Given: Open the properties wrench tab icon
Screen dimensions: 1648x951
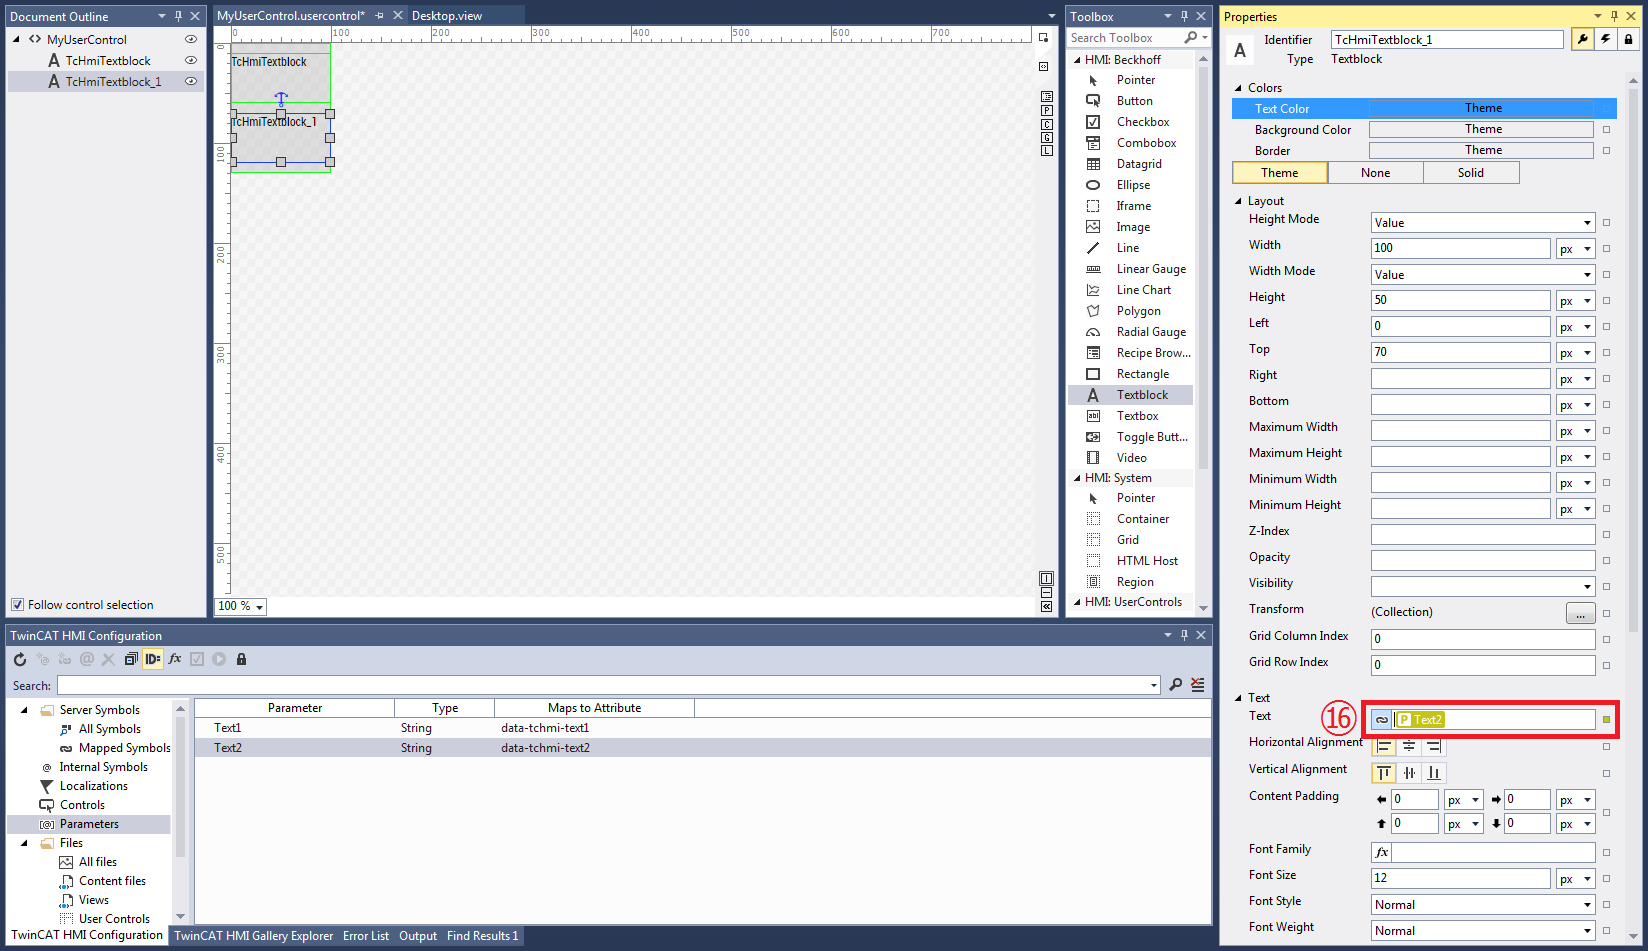Looking at the screenshot, I should pyautogui.click(x=1582, y=39).
